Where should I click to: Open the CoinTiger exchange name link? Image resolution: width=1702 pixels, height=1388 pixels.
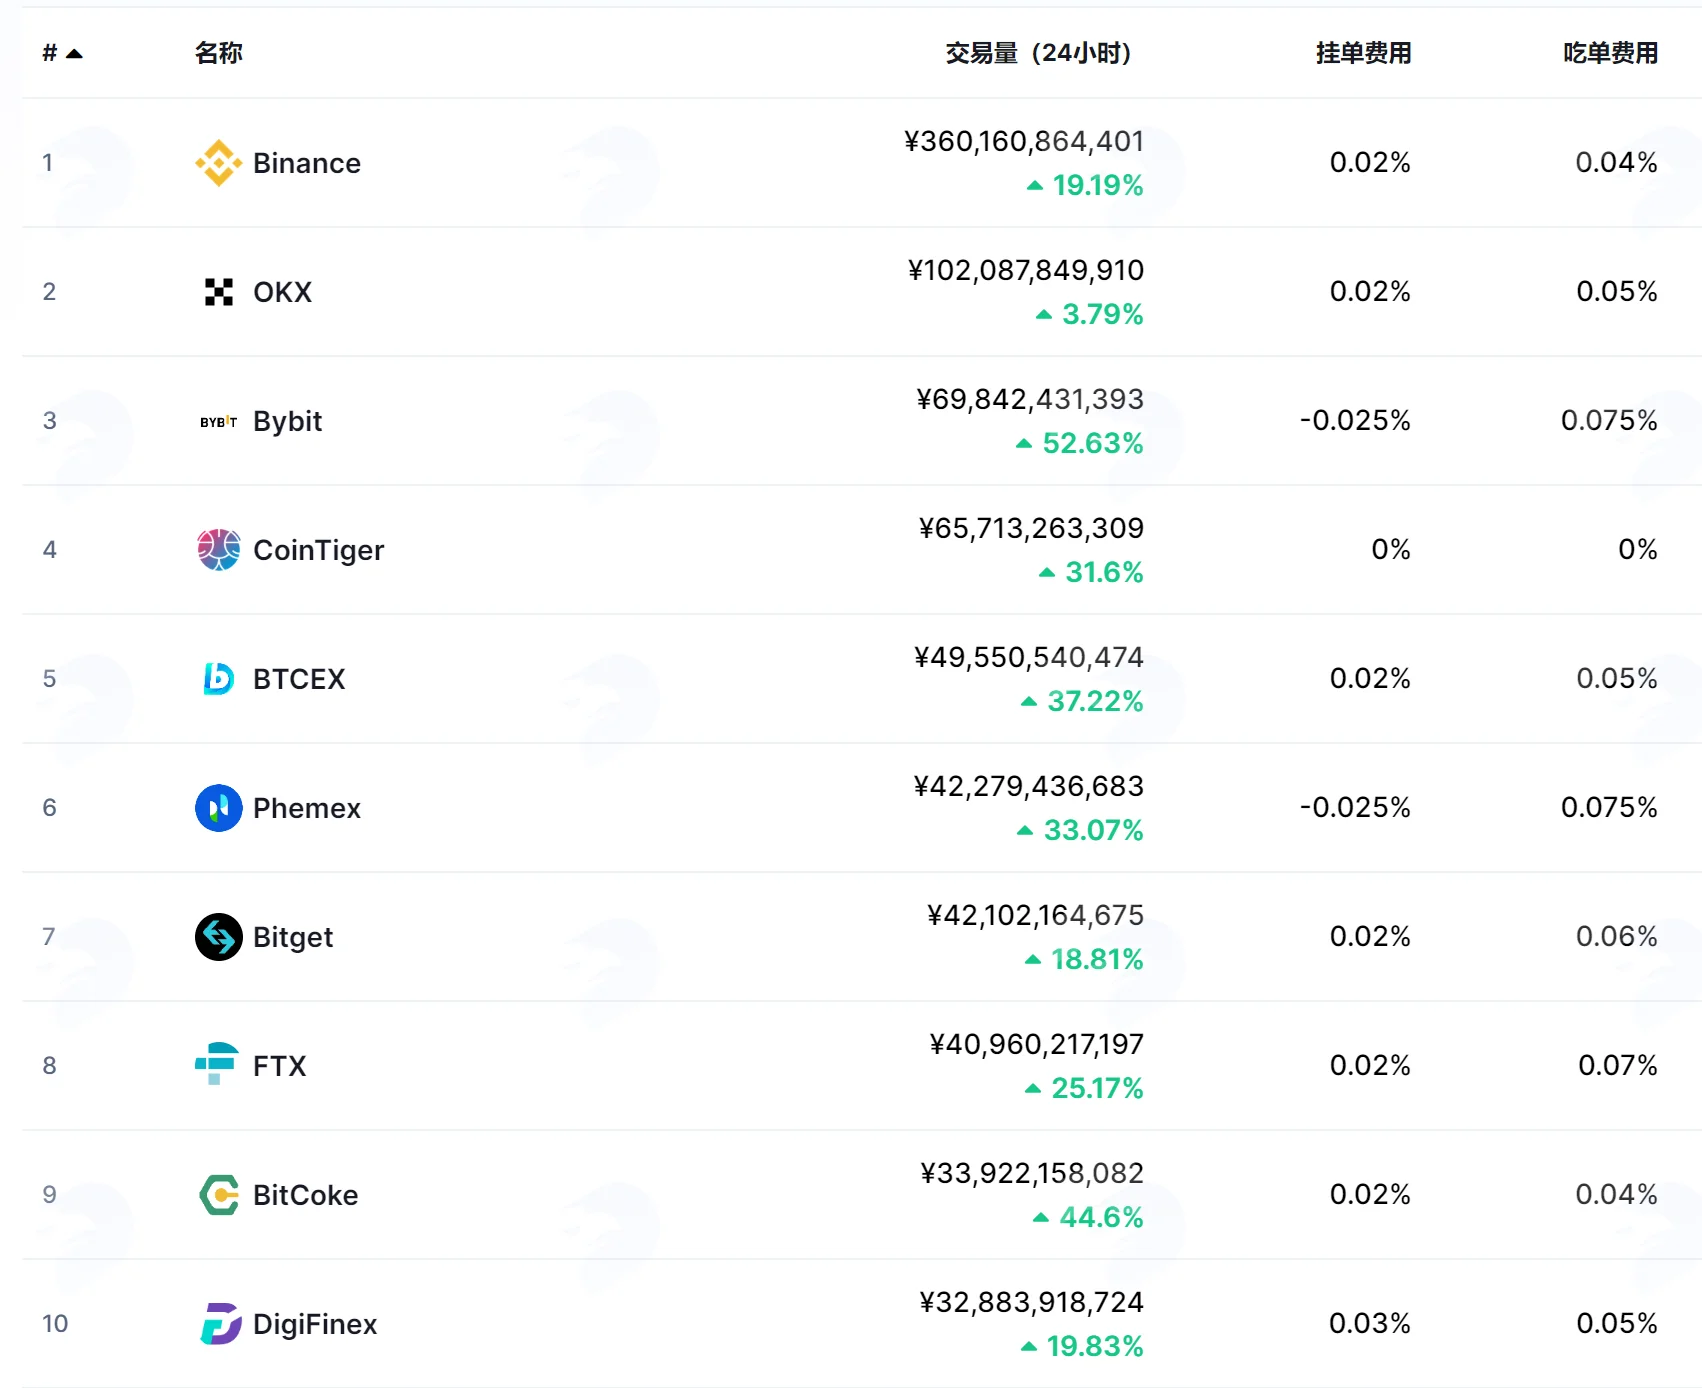[318, 550]
